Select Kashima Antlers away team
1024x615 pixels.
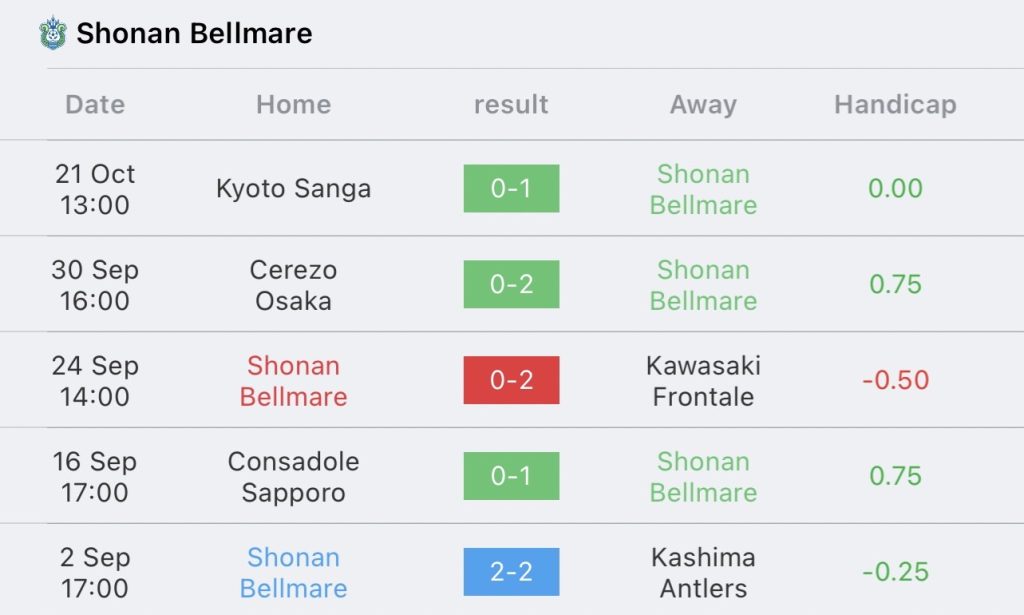(x=703, y=573)
